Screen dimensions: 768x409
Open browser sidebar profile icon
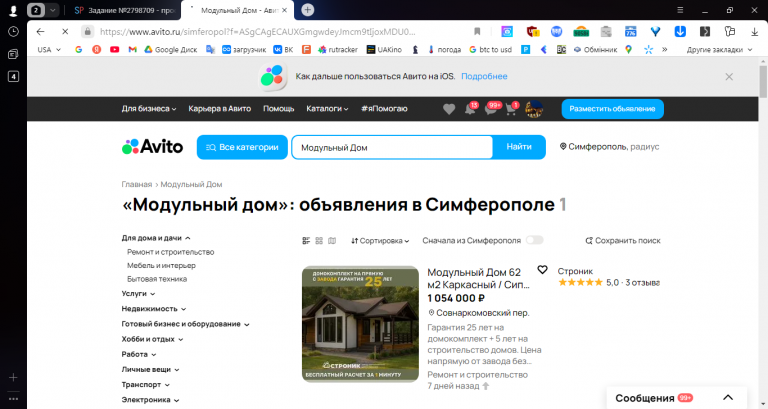tap(13, 10)
